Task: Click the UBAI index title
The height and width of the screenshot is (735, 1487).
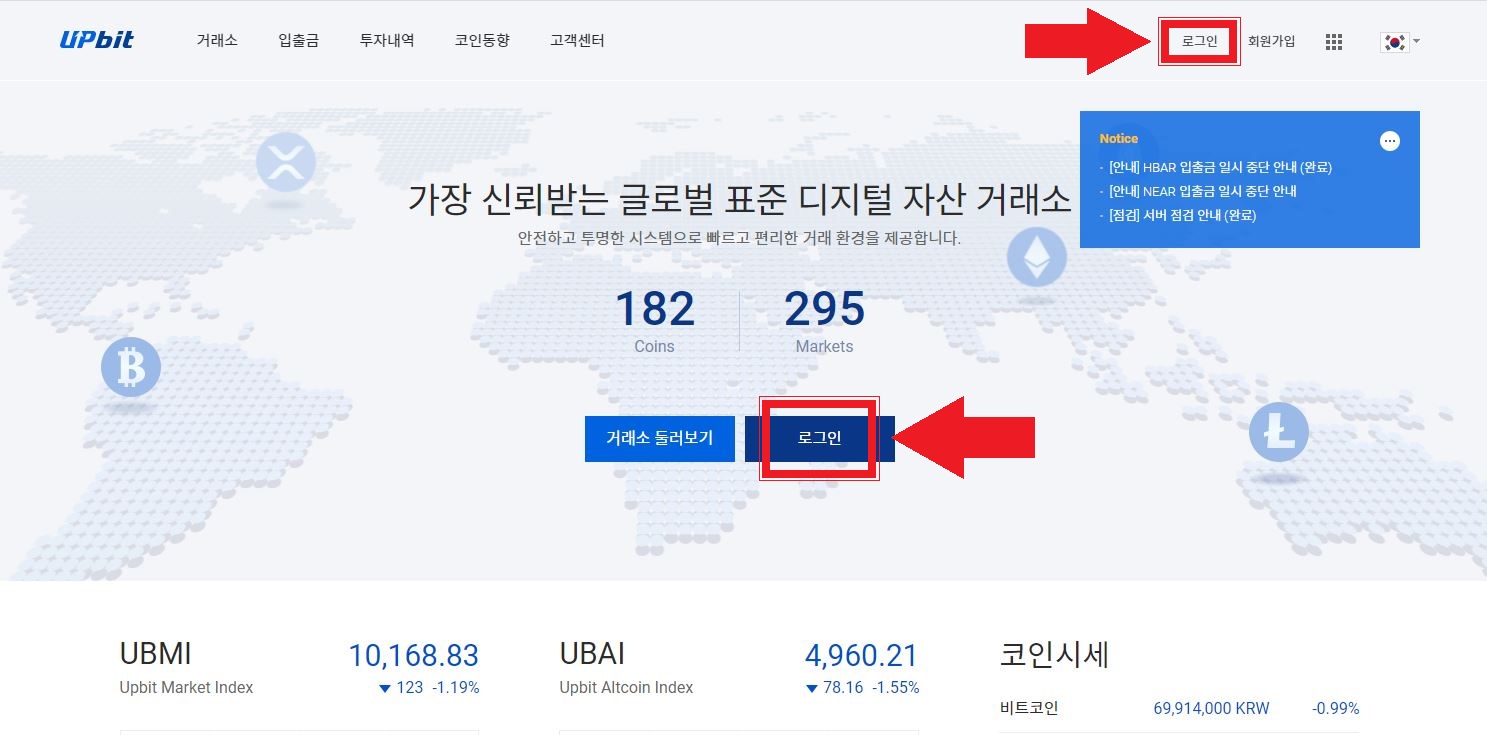Action: pyautogui.click(x=592, y=654)
